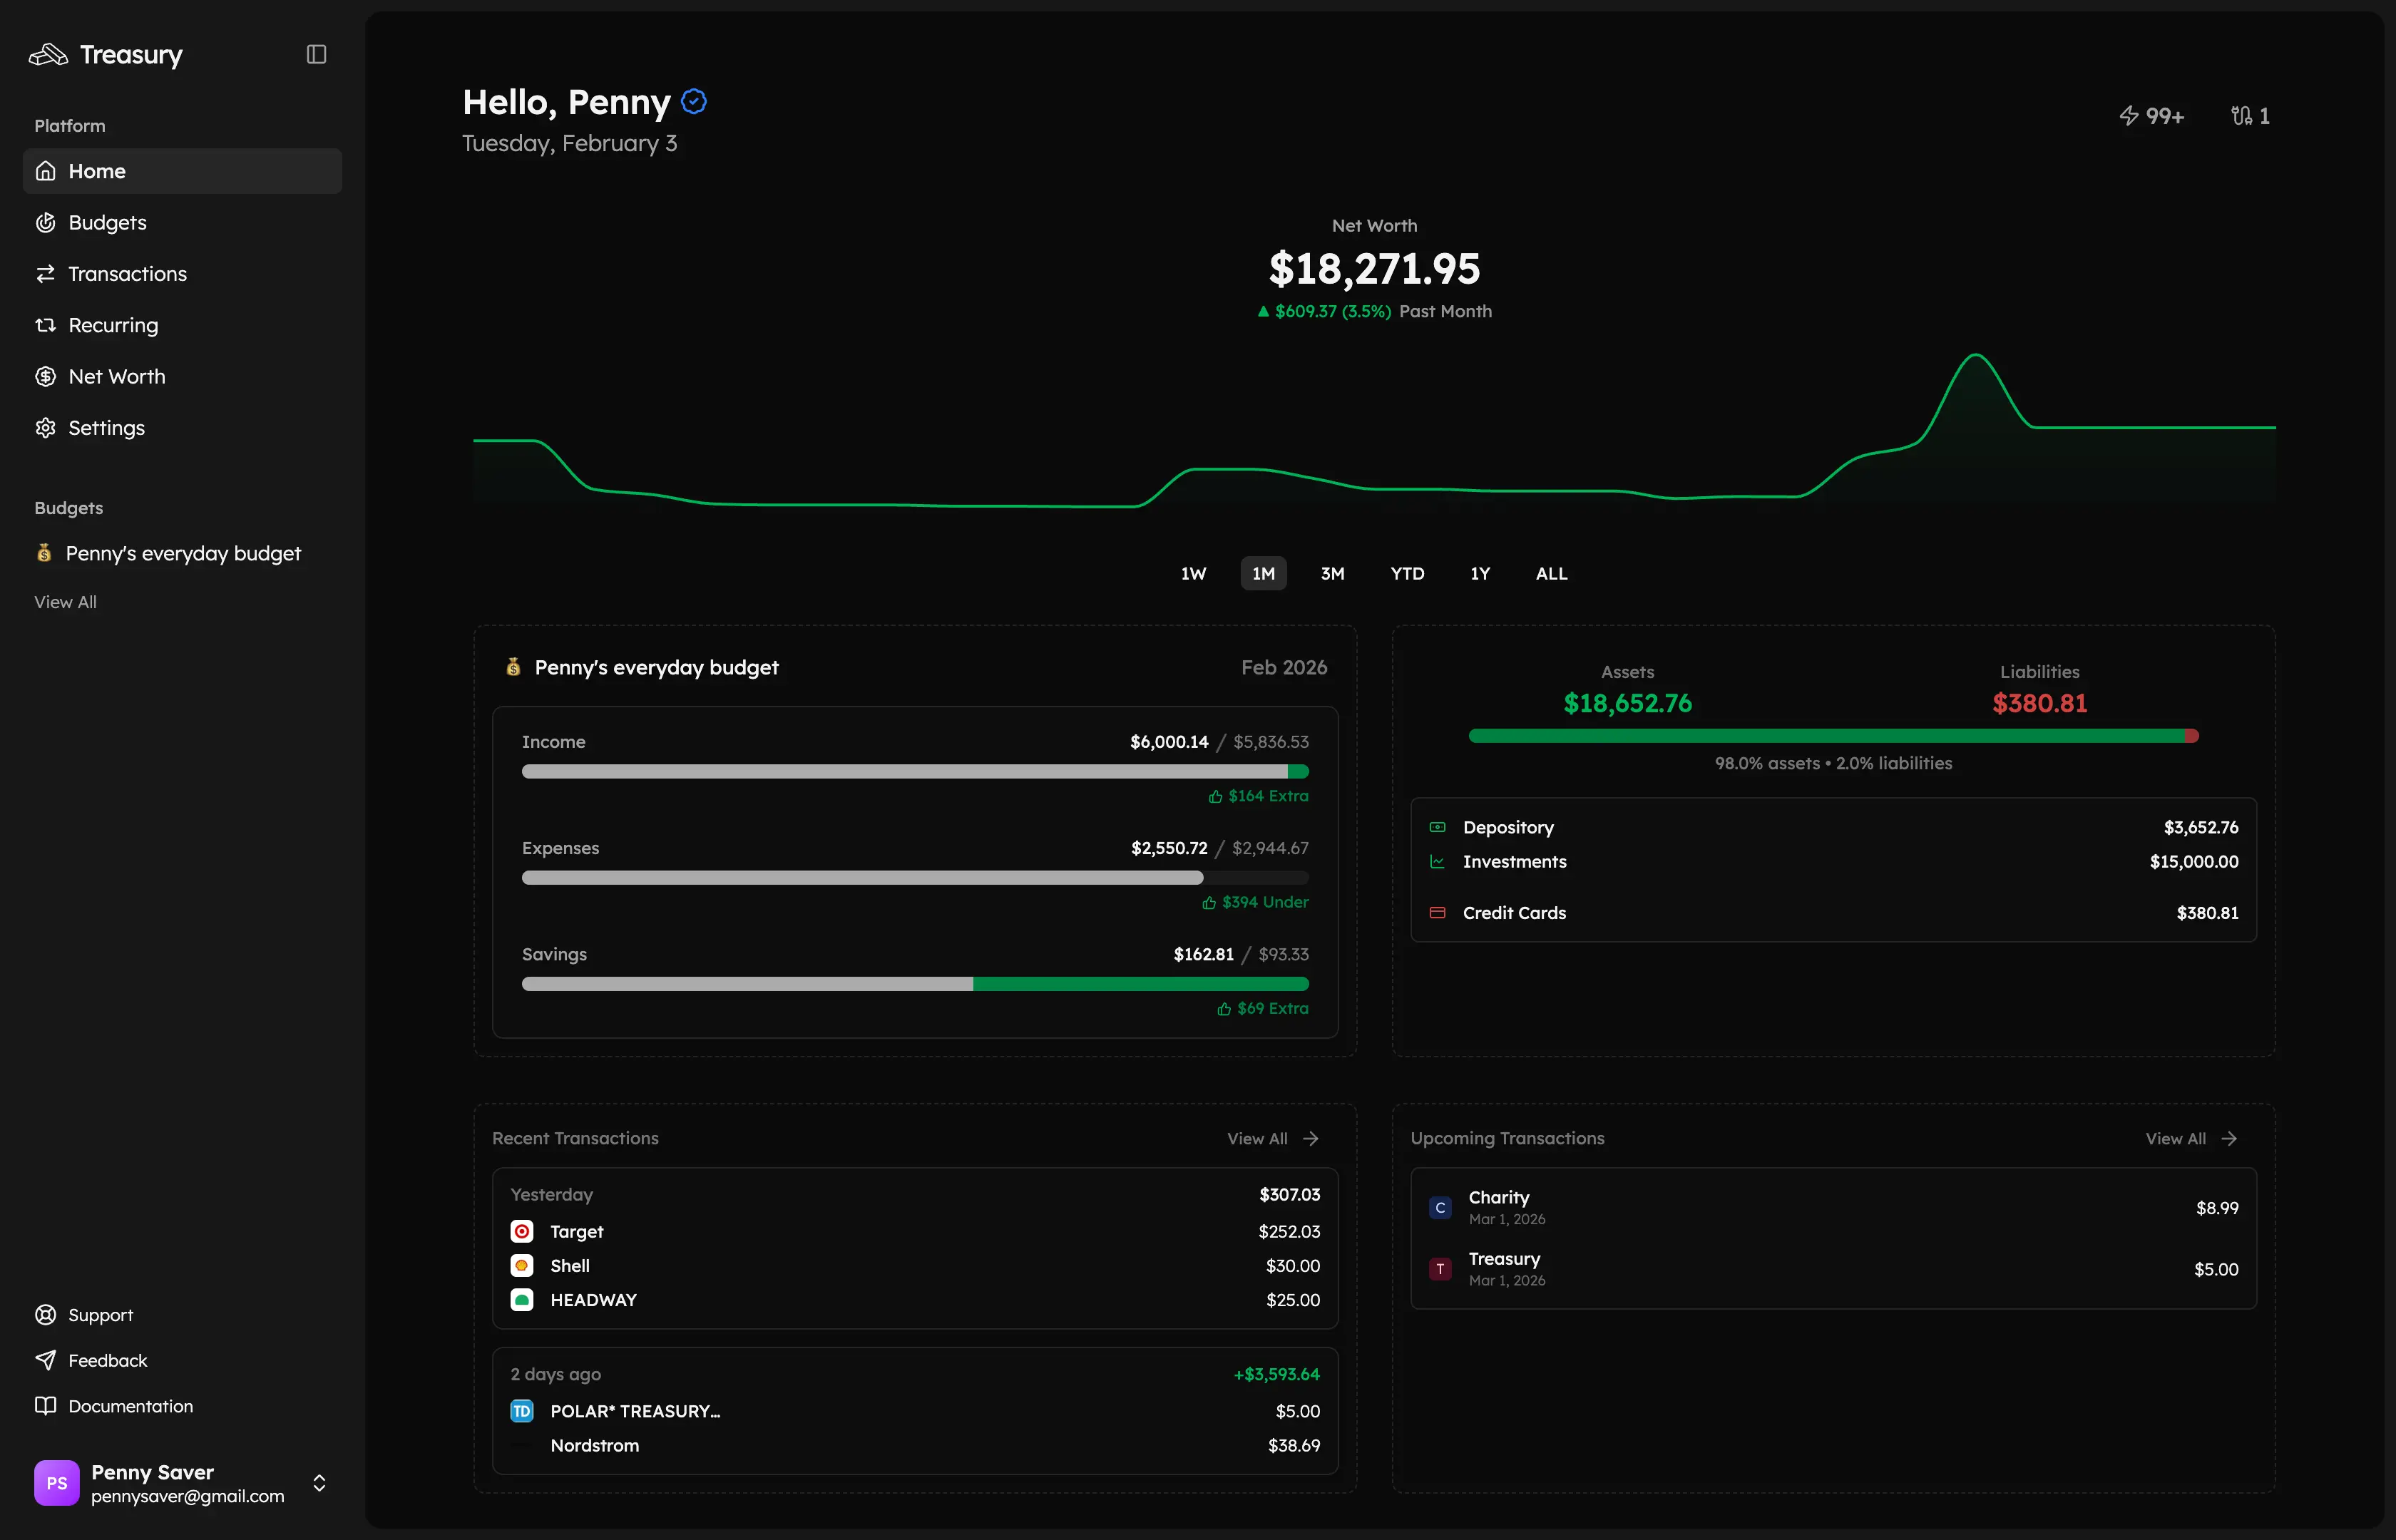Switch to the Budgets section
The width and height of the screenshot is (2396, 1540).
[x=107, y=222]
